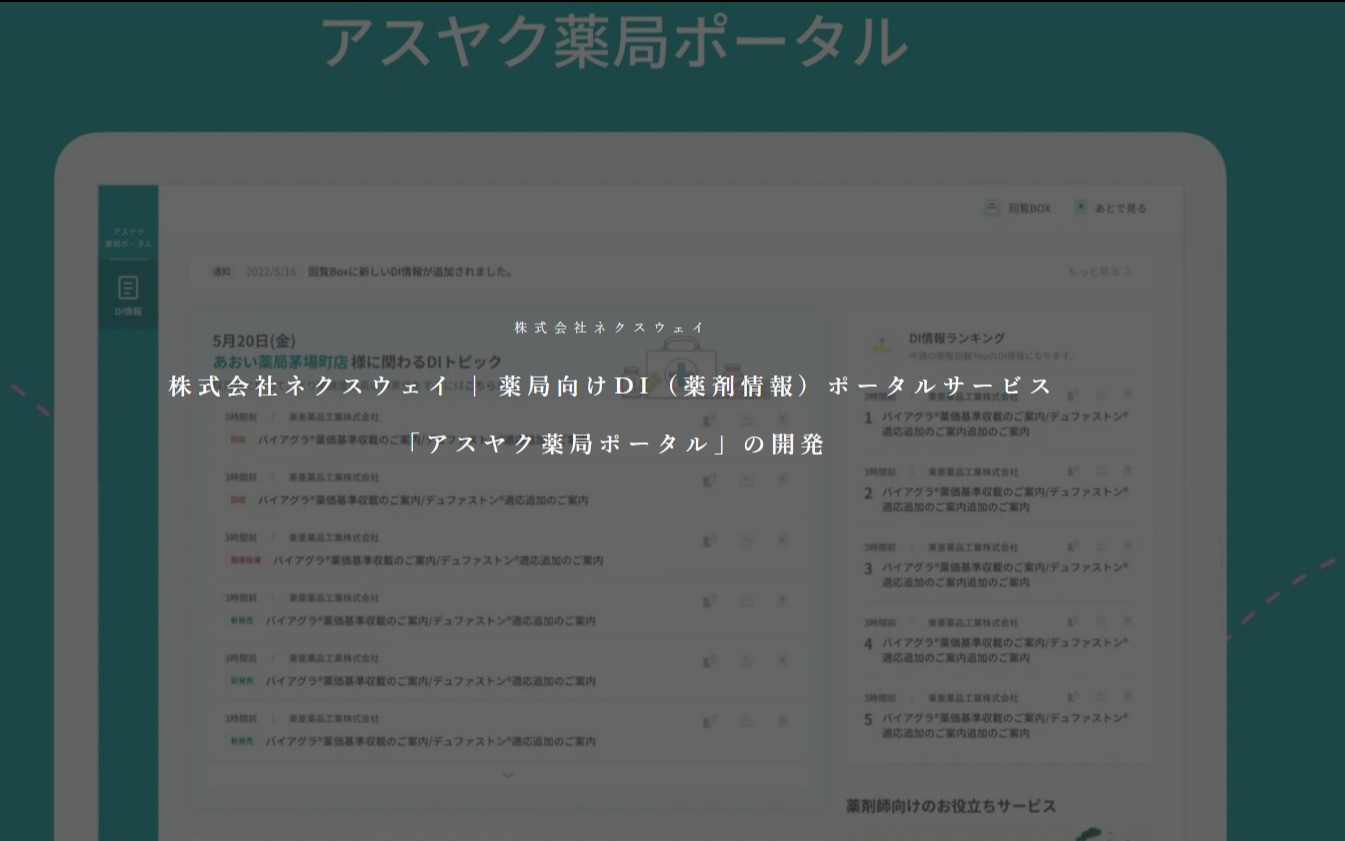Click the あおい薬局茅場町店 pharmacy name
This screenshot has width=1345, height=841.
coord(280,361)
